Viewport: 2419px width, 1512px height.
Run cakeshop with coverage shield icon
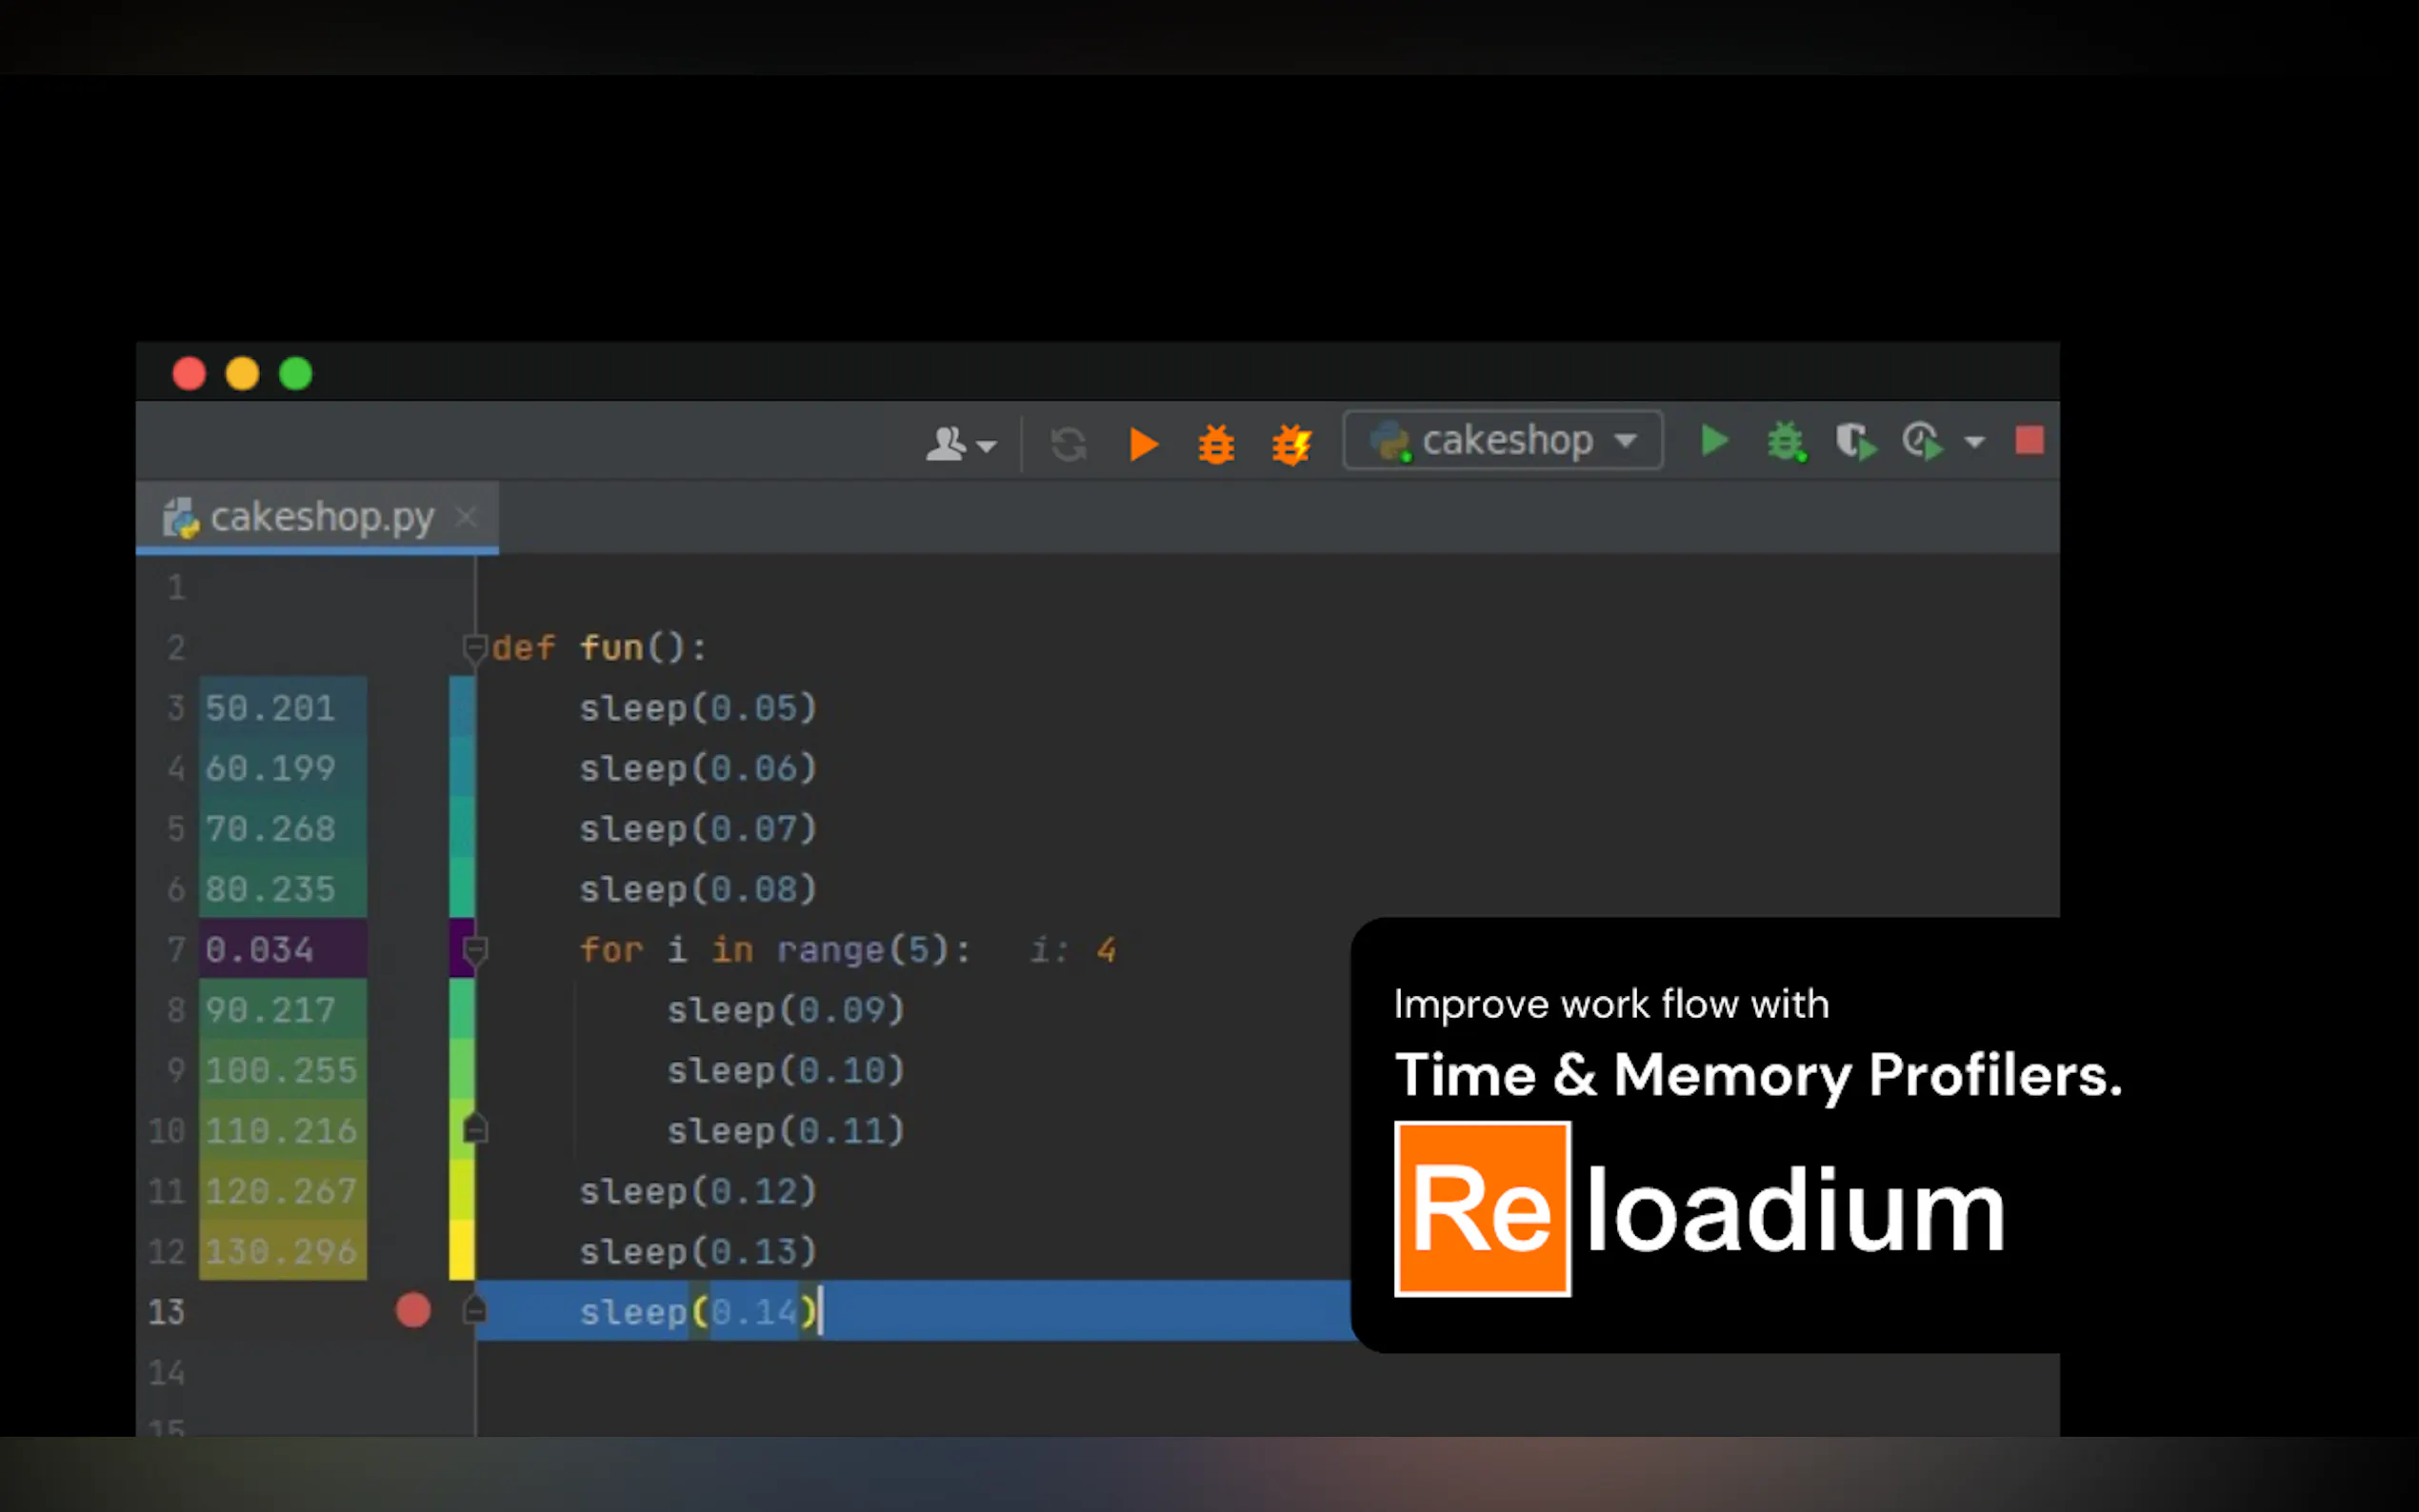click(1855, 441)
